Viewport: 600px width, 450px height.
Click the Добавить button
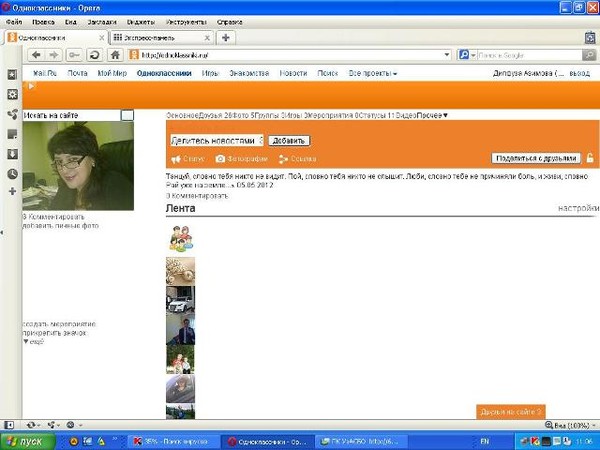point(289,141)
